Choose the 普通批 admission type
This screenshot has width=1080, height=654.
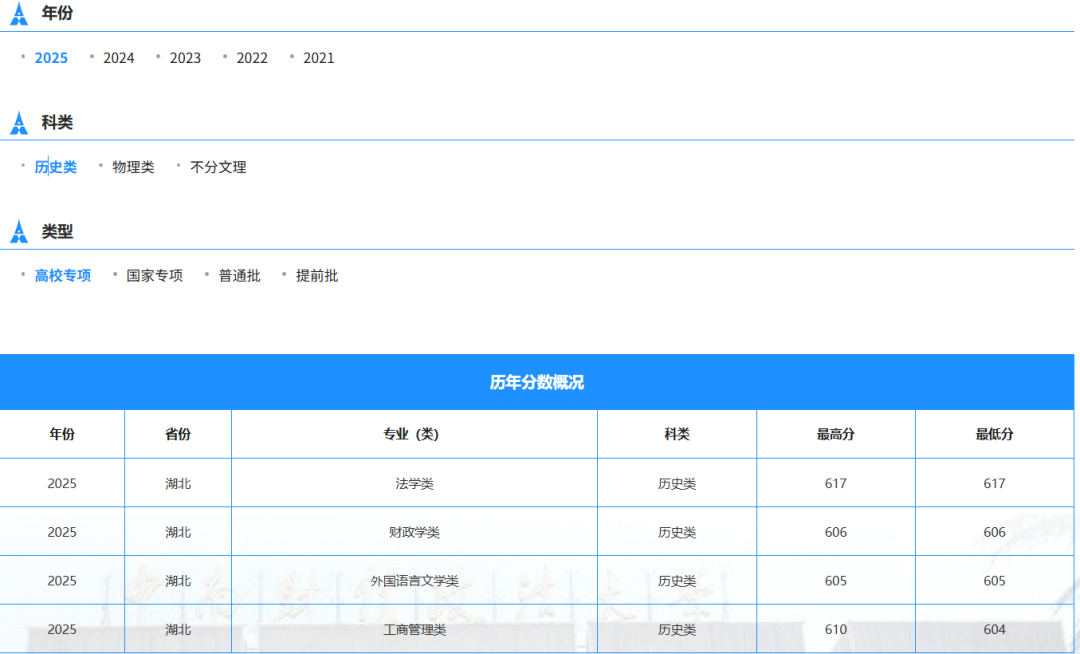coord(240,275)
